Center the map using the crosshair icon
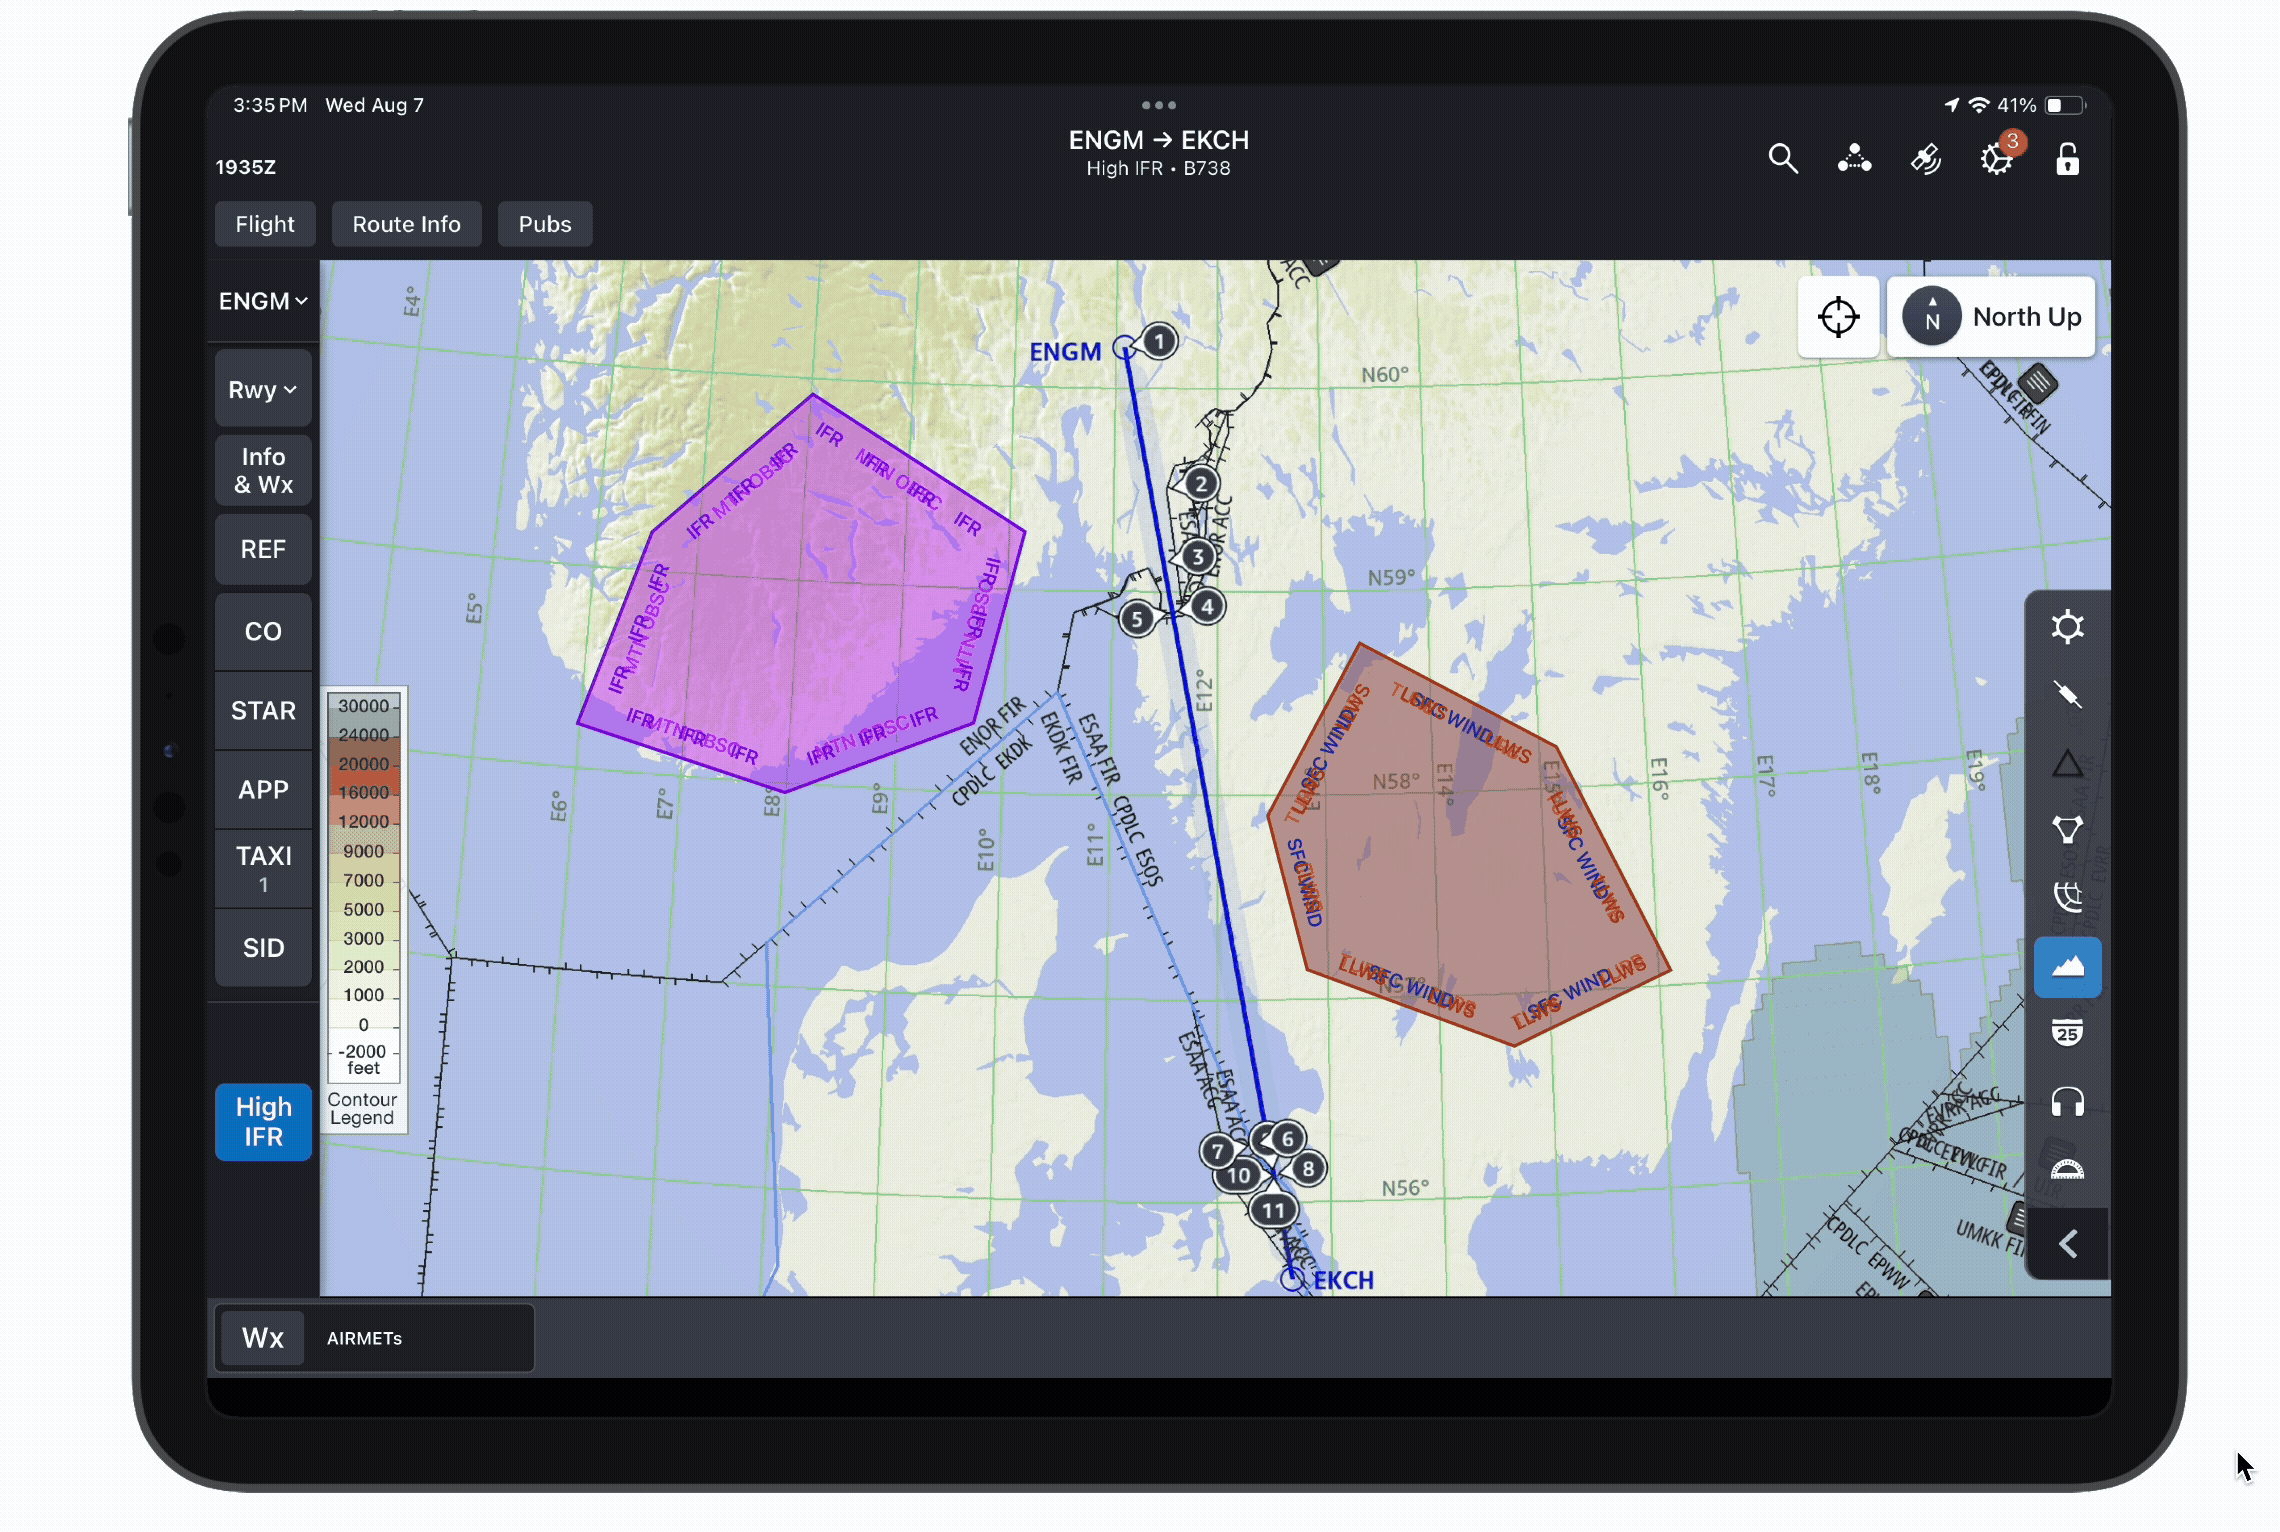This screenshot has height=1532, width=2280. point(1838,317)
